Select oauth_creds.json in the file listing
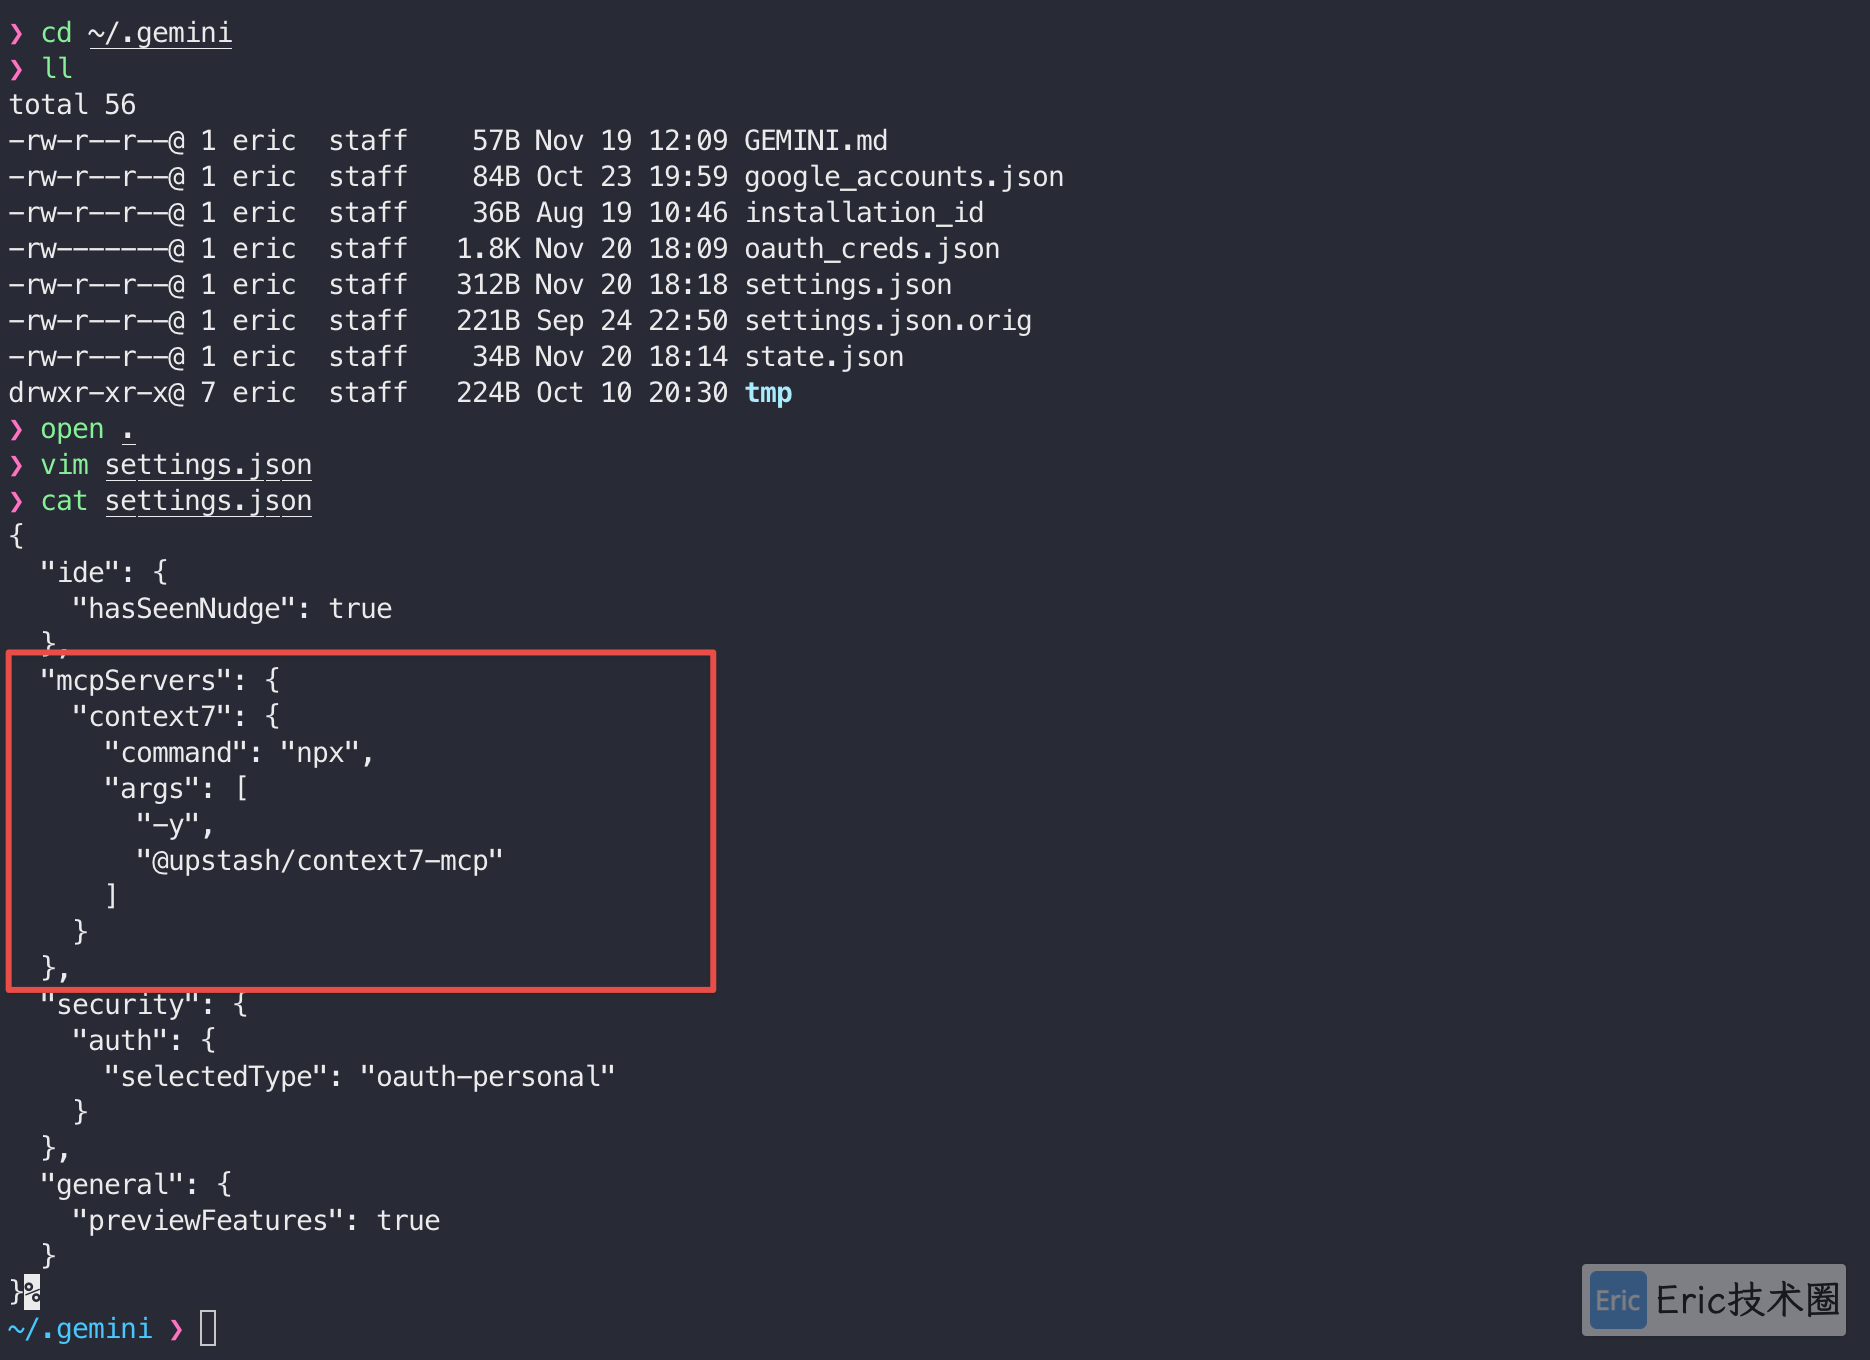The height and width of the screenshot is (1360, 1870). (x=872, y=249)
